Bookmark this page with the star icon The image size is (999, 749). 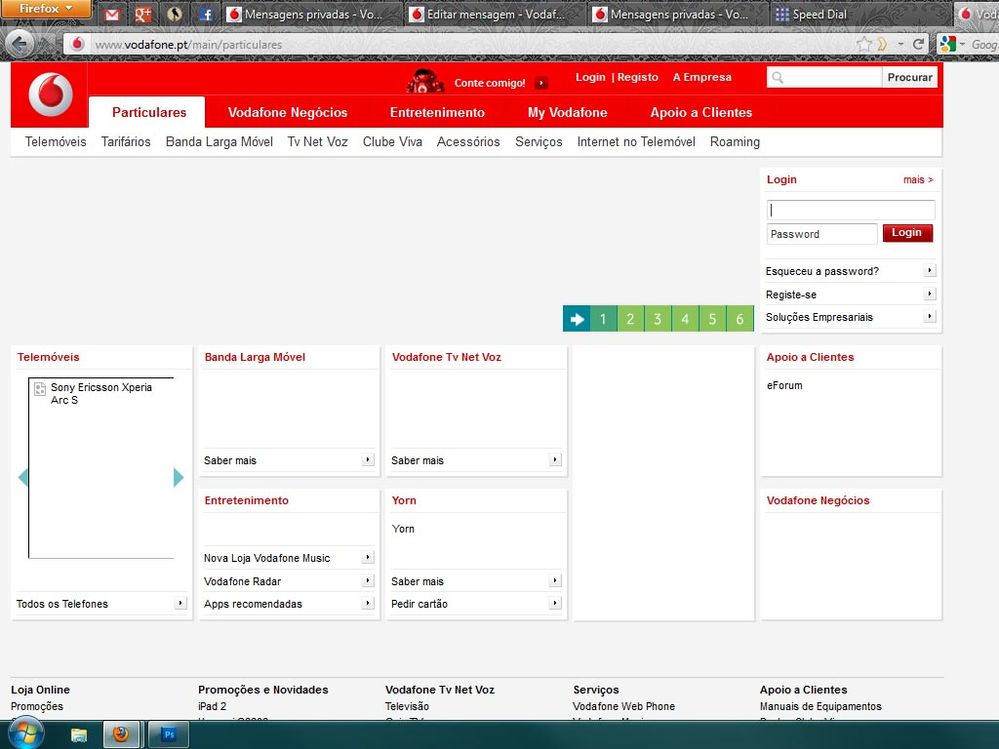(864, 44)
